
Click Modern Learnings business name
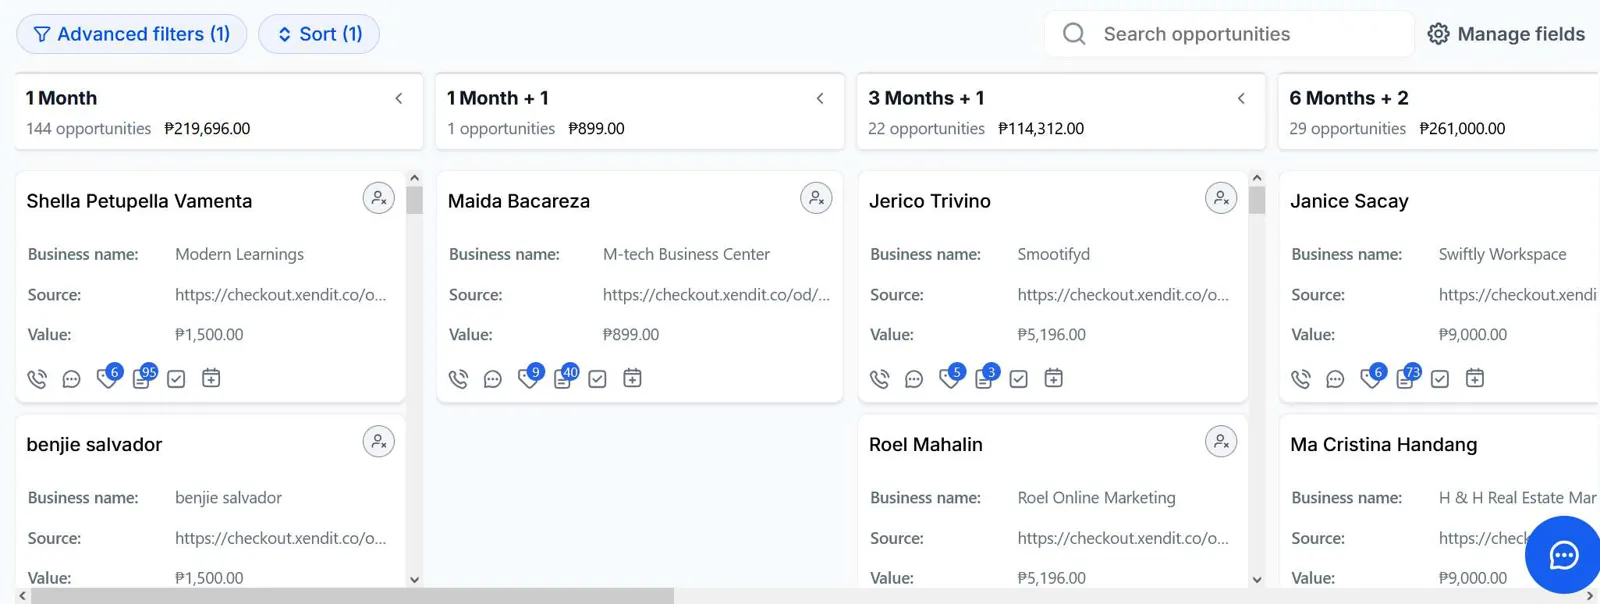click(239, 254)
